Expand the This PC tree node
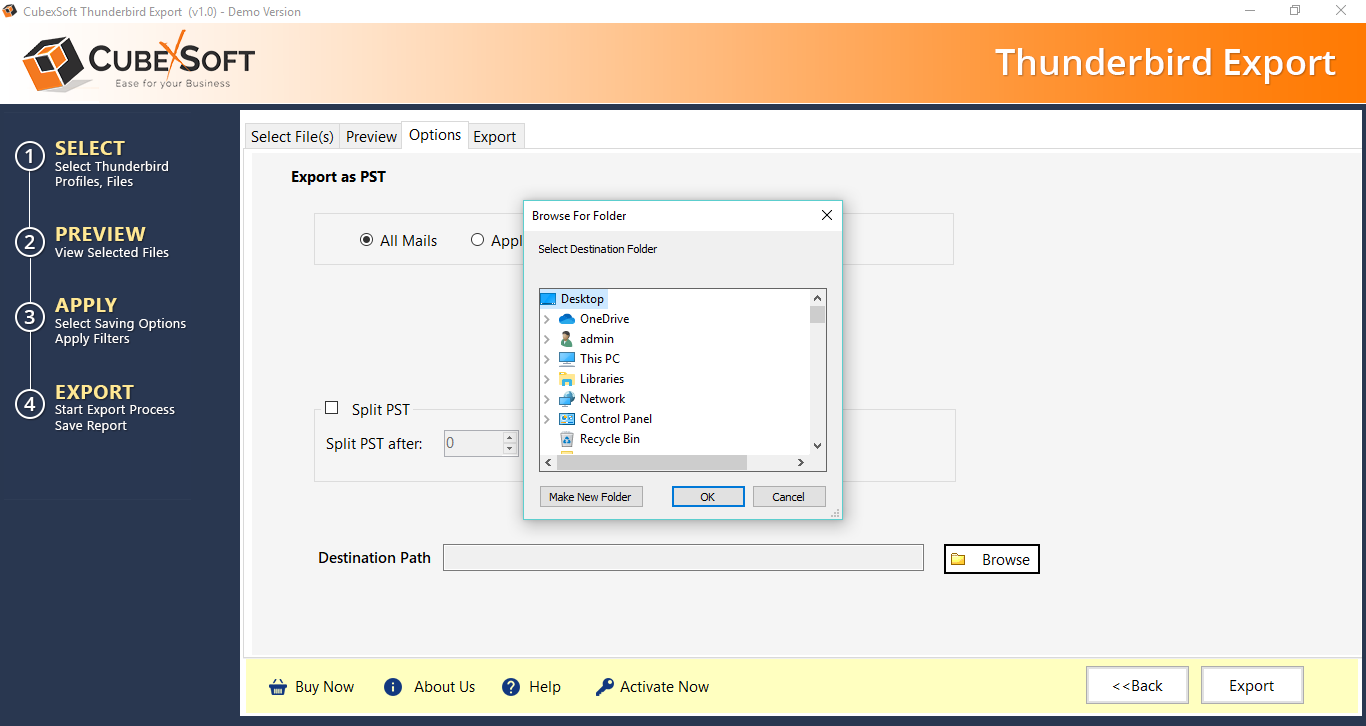The height and width of the screenshot is (726, 1366). point(547,359)
